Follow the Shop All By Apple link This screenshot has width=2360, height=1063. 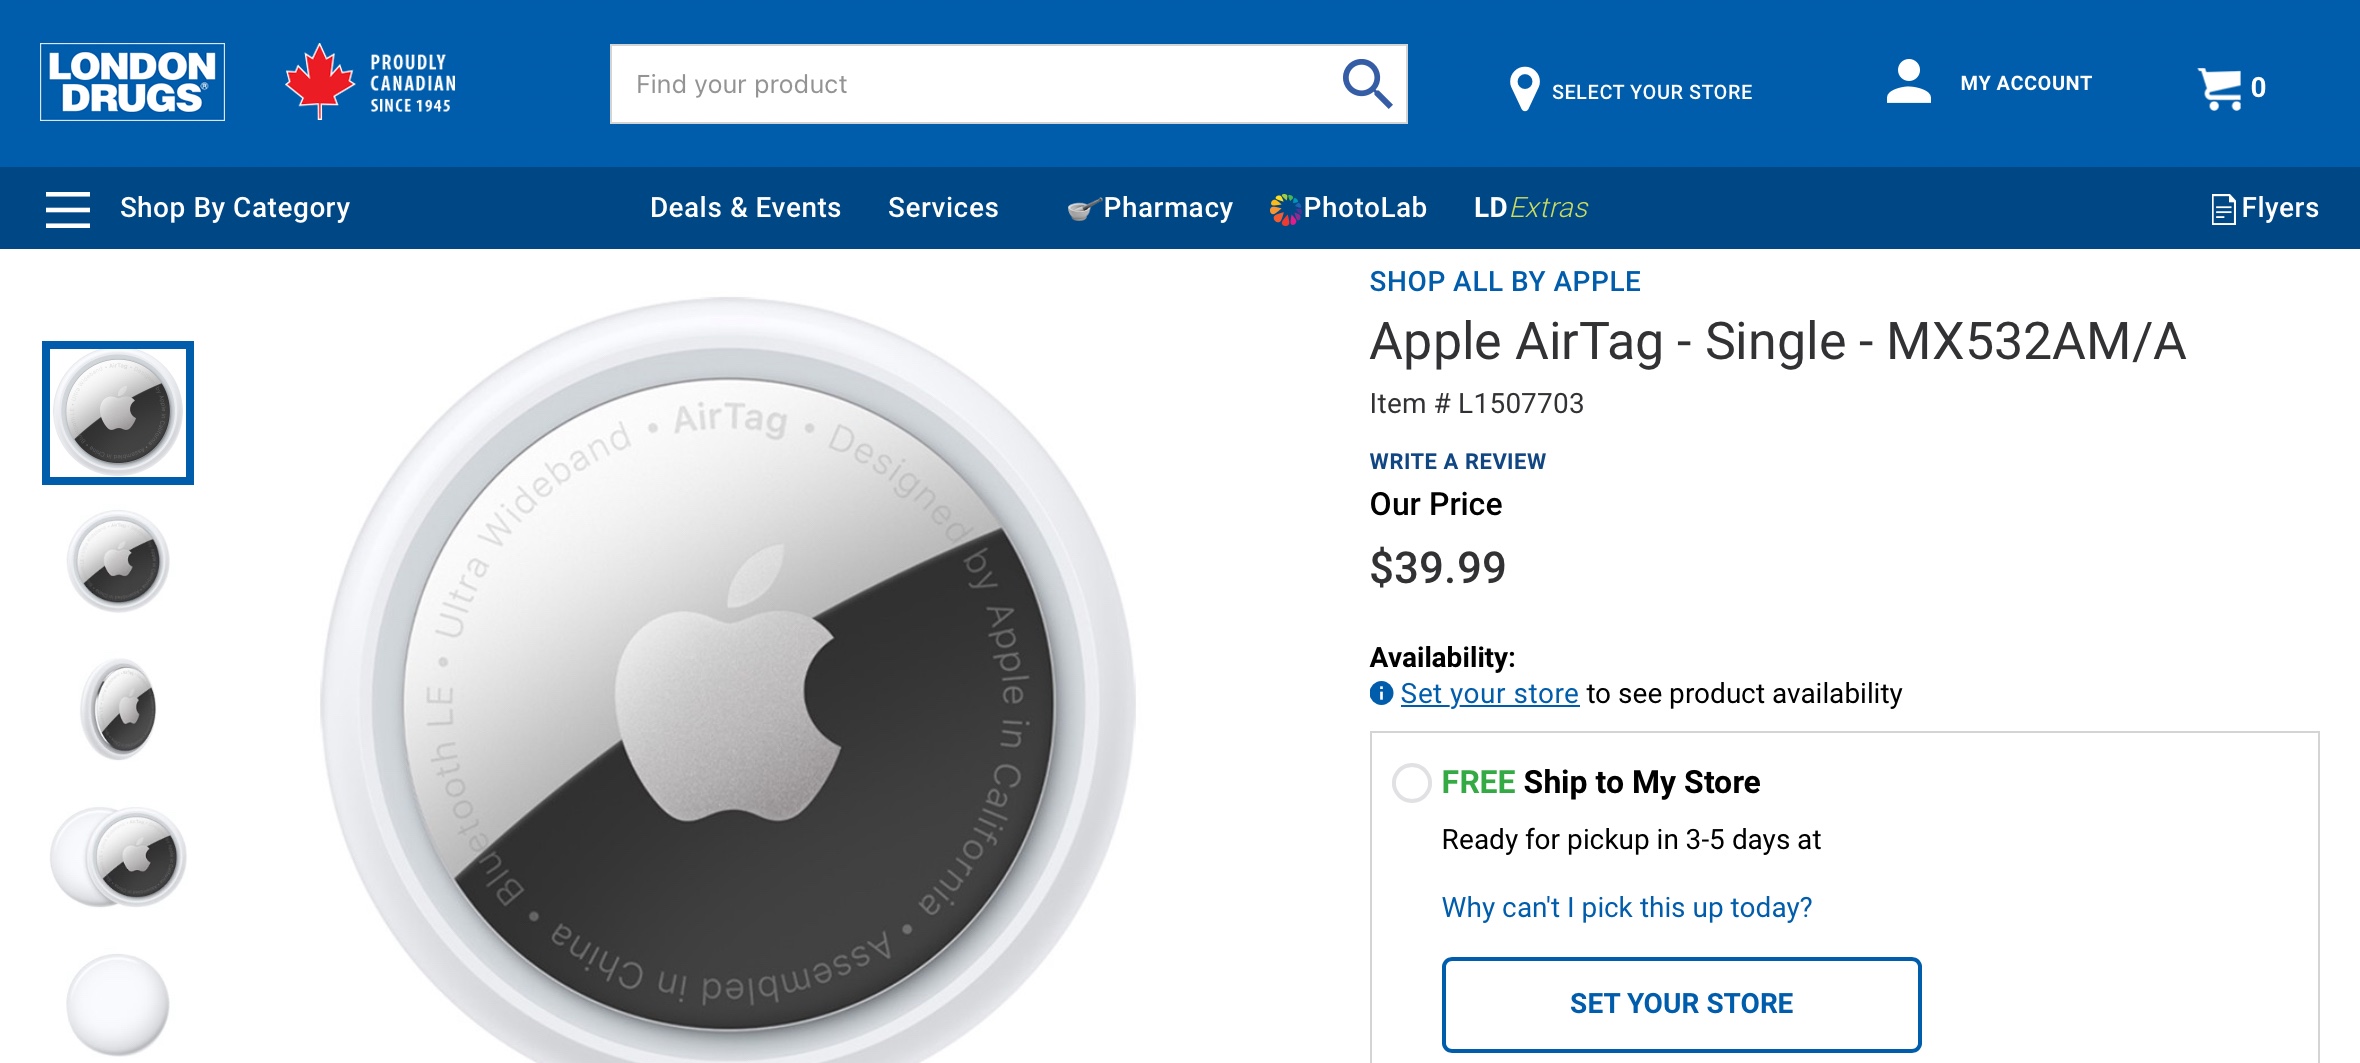click(1504, 282)
